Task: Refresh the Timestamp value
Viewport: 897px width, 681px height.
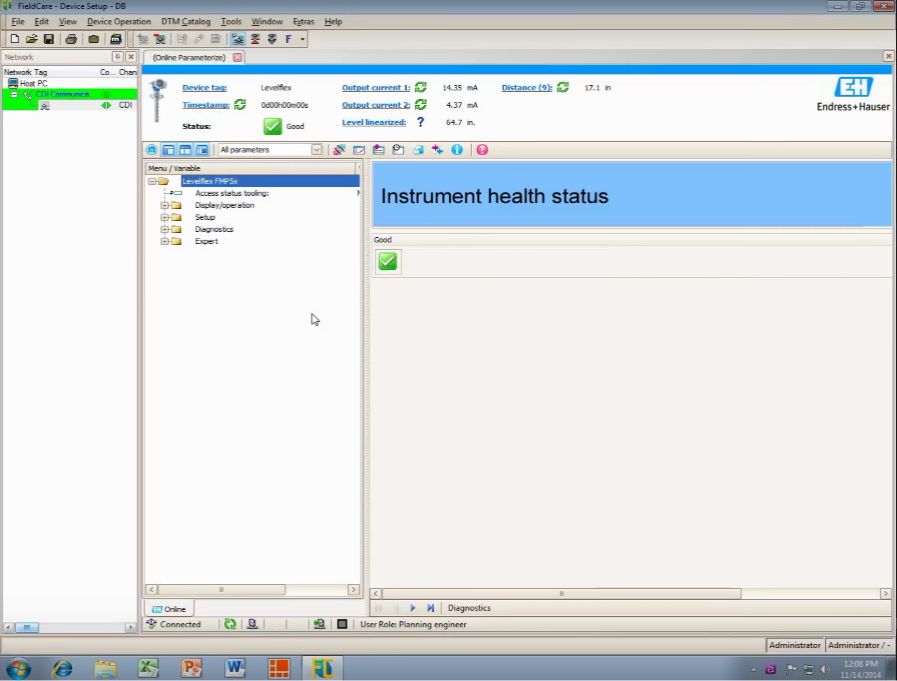Action: [240, 105]
